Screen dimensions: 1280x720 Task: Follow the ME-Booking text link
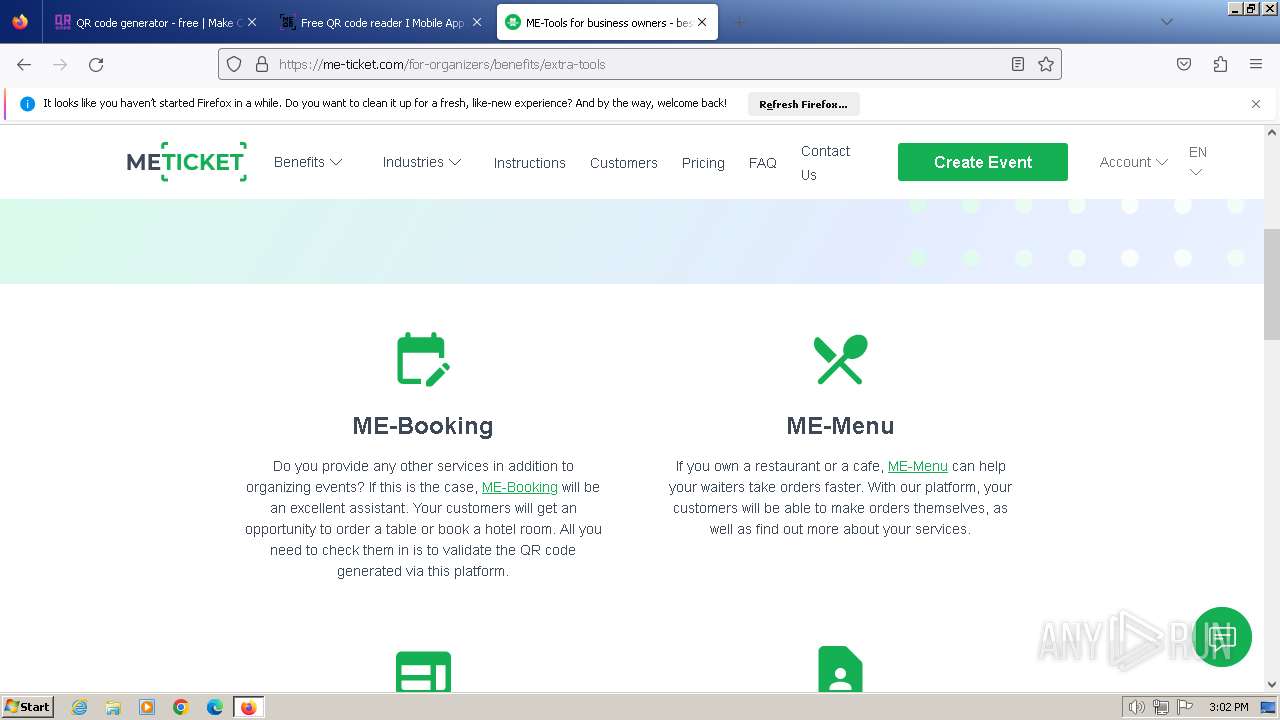(520, 487)
